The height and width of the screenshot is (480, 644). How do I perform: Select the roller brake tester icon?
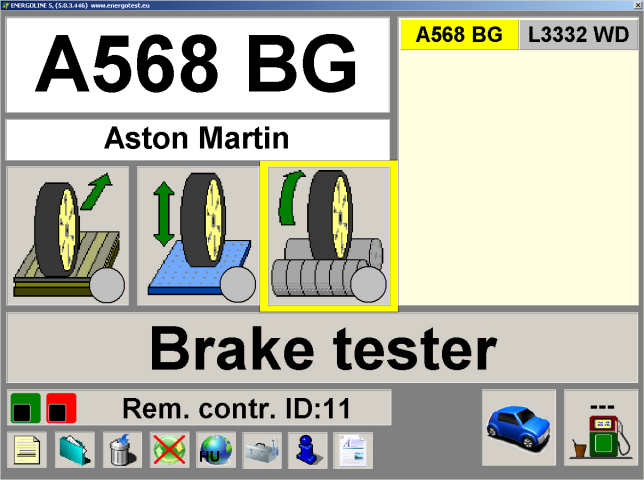(329, 236)
